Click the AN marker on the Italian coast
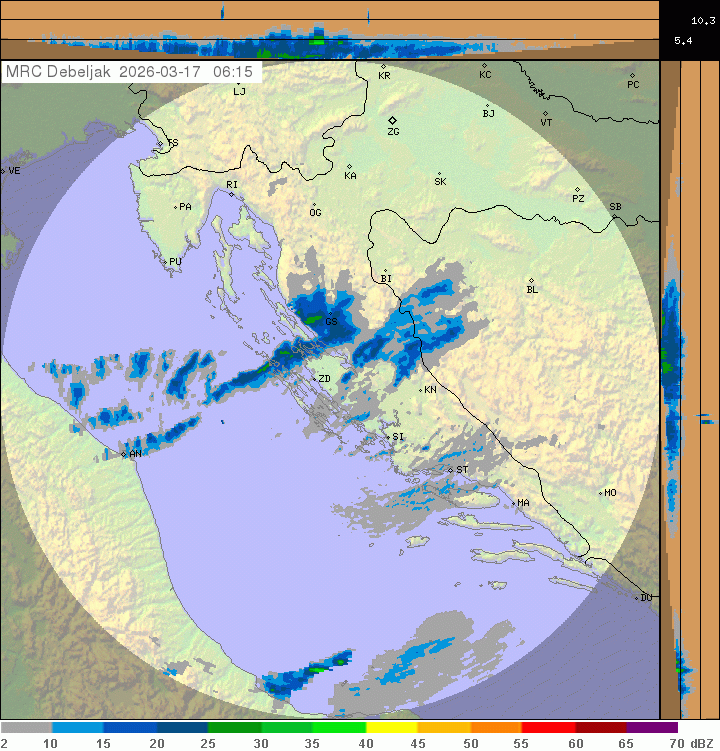This screenshot has height=751, width=720. point(124,454)
